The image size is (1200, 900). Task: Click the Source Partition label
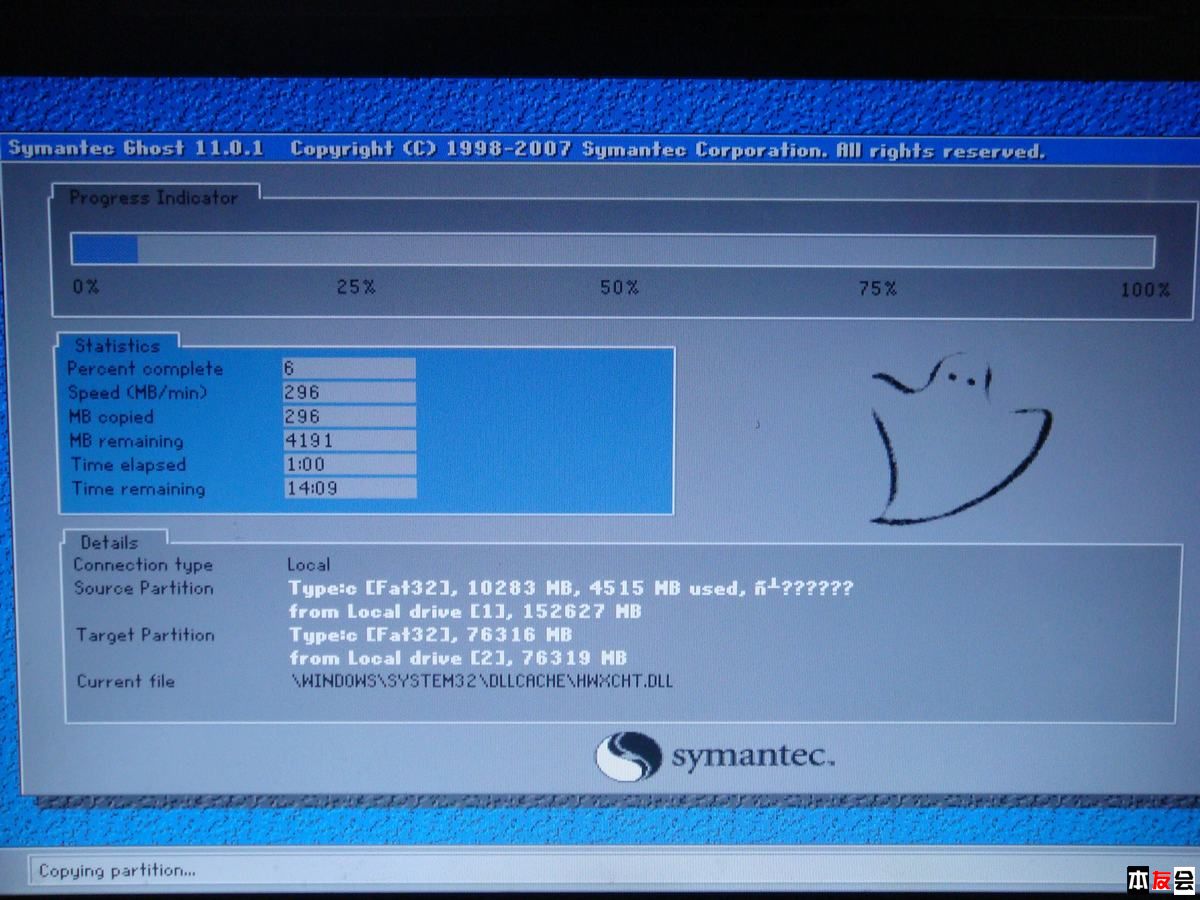click(x=143, y=588)
